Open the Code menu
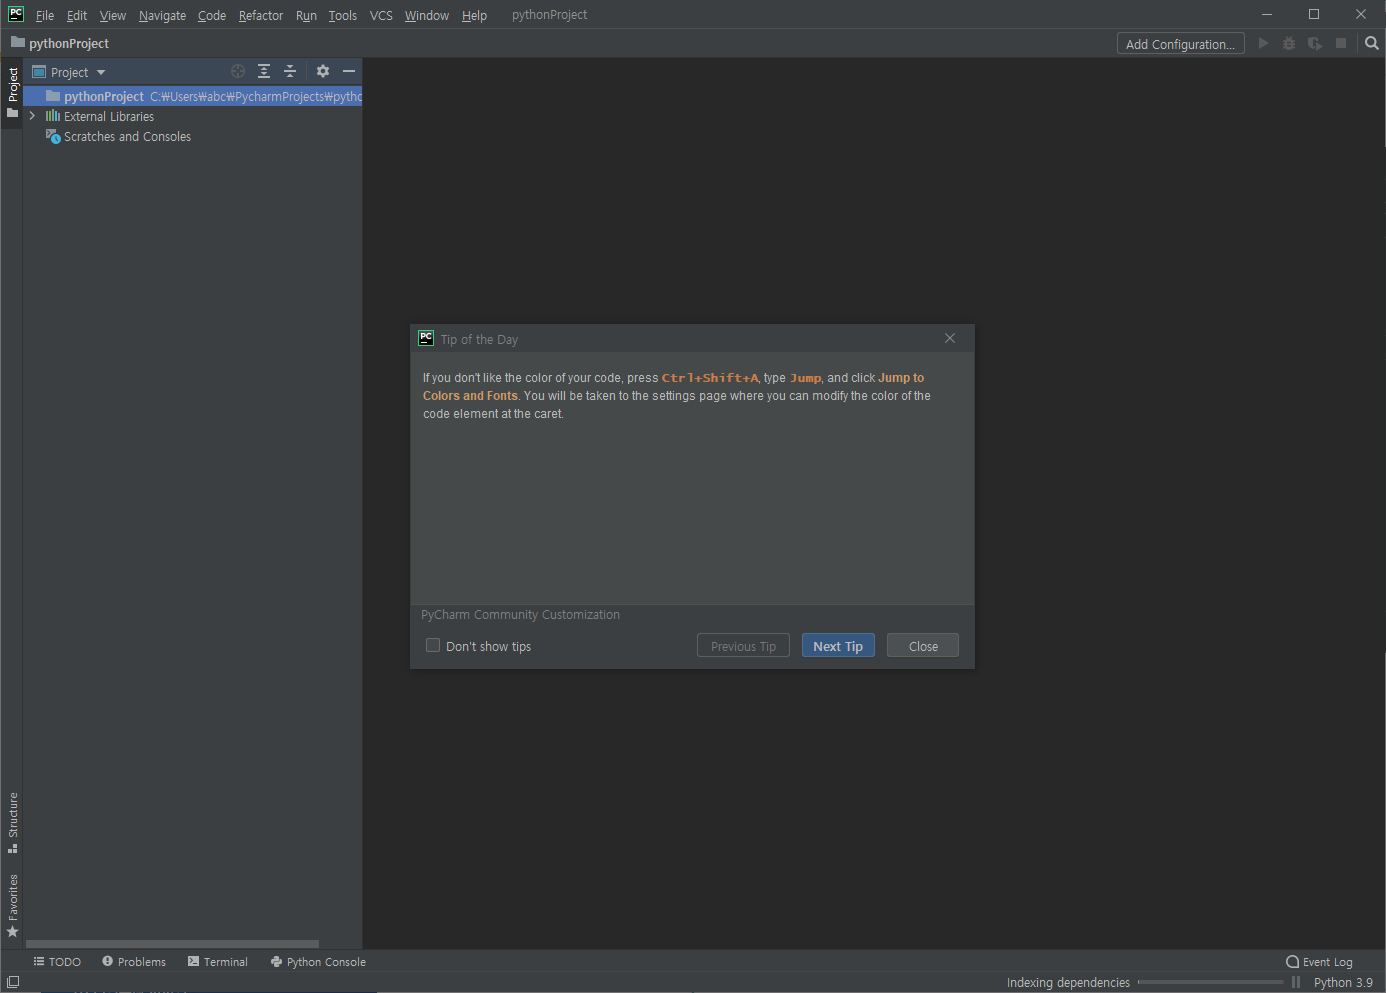1386x993 pixels. click(x=212, y=15)
